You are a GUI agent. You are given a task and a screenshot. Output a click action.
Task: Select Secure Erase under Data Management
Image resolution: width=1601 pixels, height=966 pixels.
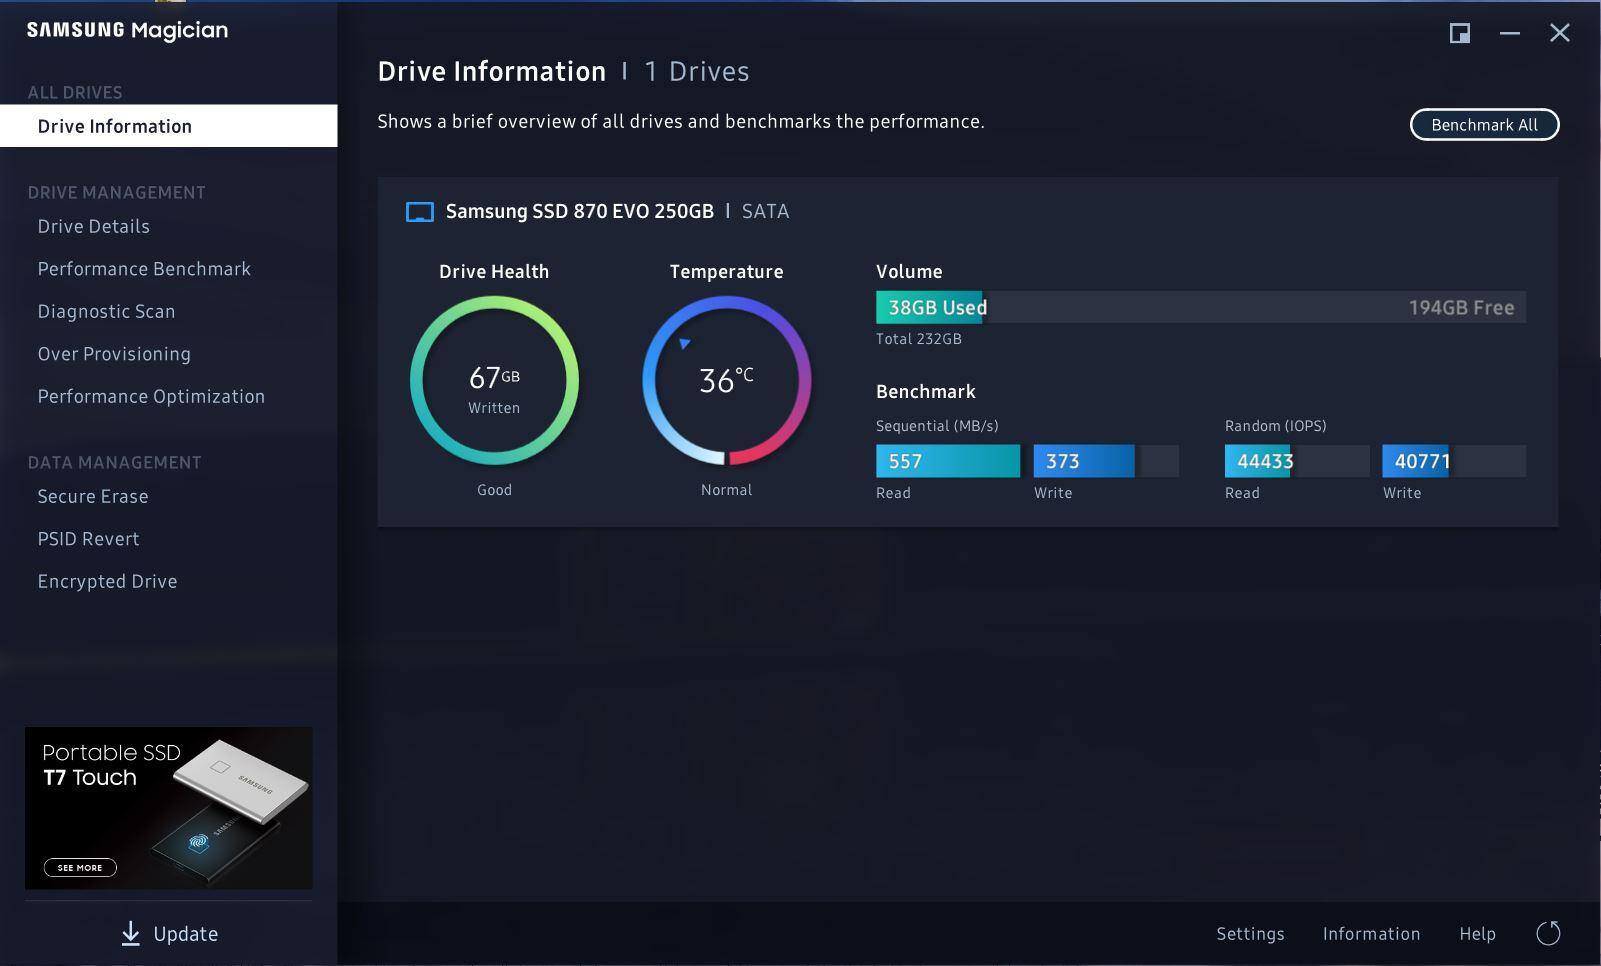[x=93, y=497]
